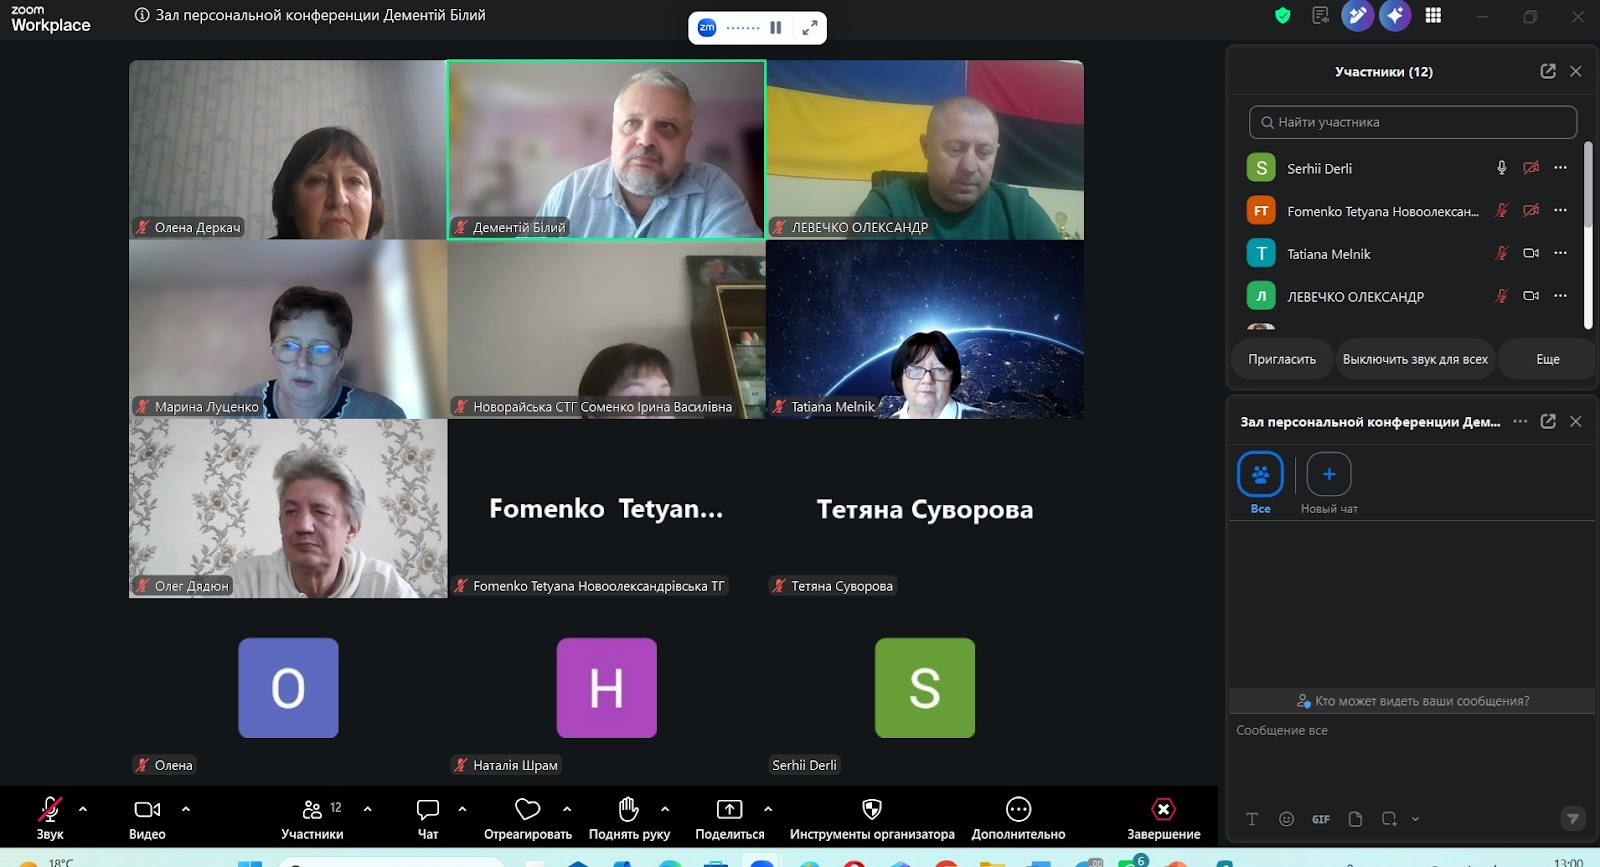The height and width of the screenshot is (867, 1600).
Task: Open the Дополнительно more options menu
Action: [1018, 817]
